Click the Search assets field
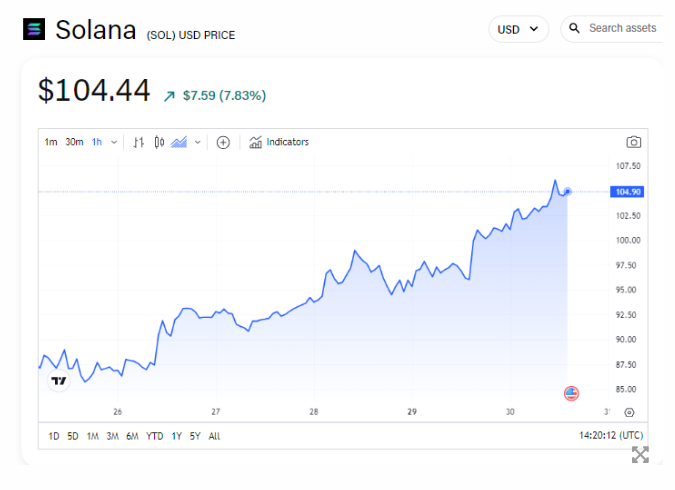 (x=620, y=28)
